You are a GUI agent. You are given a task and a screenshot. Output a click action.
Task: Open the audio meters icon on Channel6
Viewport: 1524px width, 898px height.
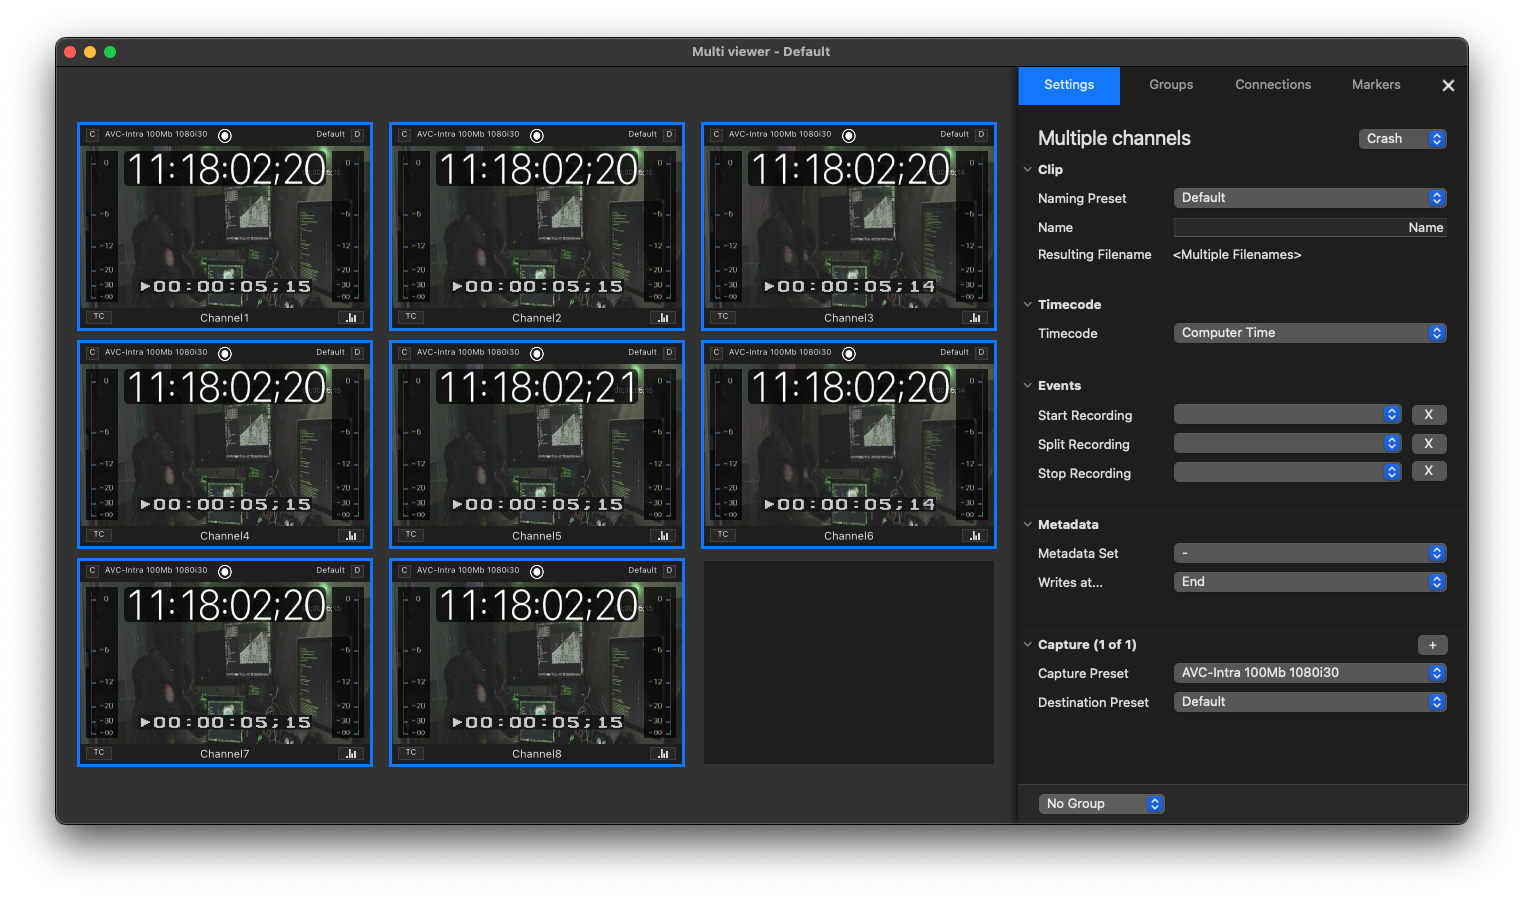[x=975, y=536]
